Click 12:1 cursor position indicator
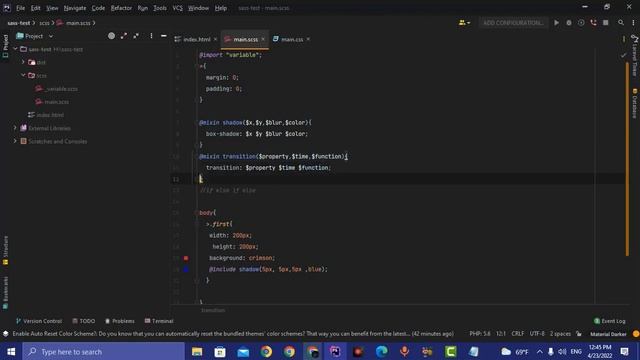This screenshot has height=360, width=640. pyautogui.click(x=501, y=333)
